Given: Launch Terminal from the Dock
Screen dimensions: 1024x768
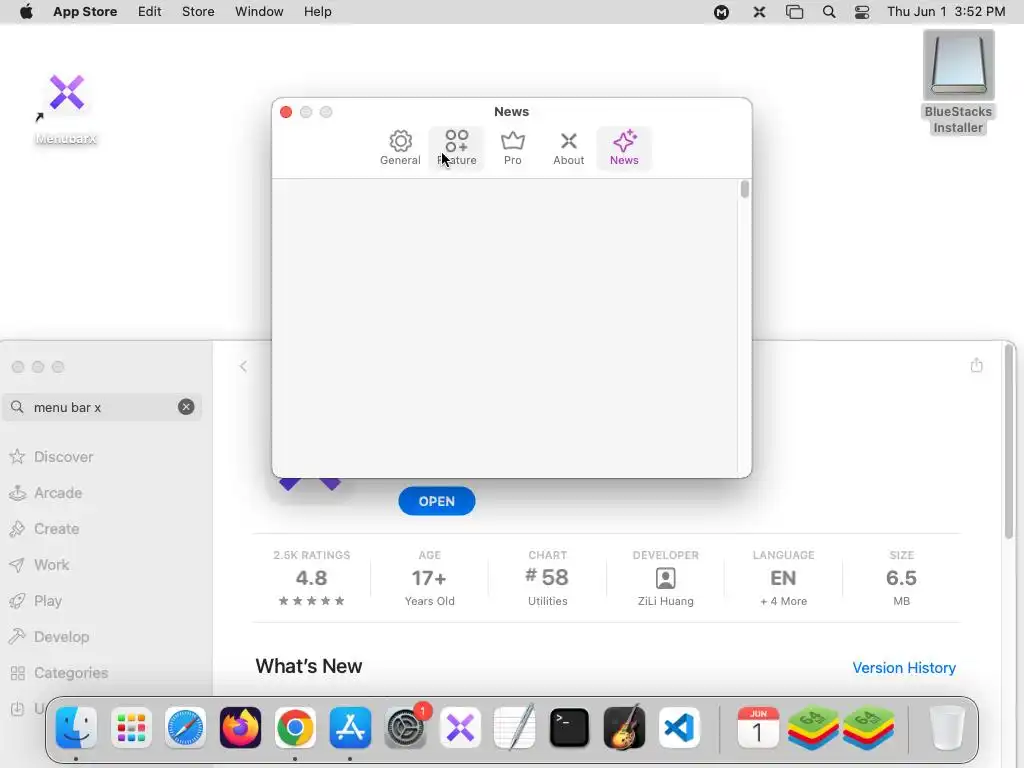Looking at the screenshot, I should coord(569,728).
